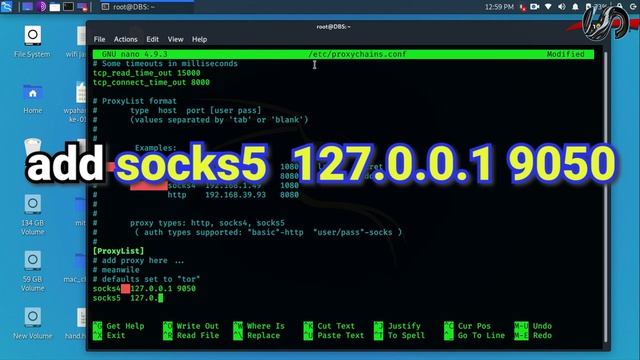
Task: Click the Write Out shortcut in nano
Action: (x=191, y=326)
